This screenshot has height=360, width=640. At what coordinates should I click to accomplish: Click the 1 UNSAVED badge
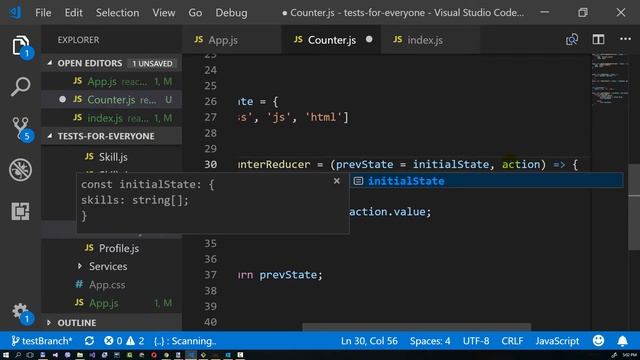[152, 63]
